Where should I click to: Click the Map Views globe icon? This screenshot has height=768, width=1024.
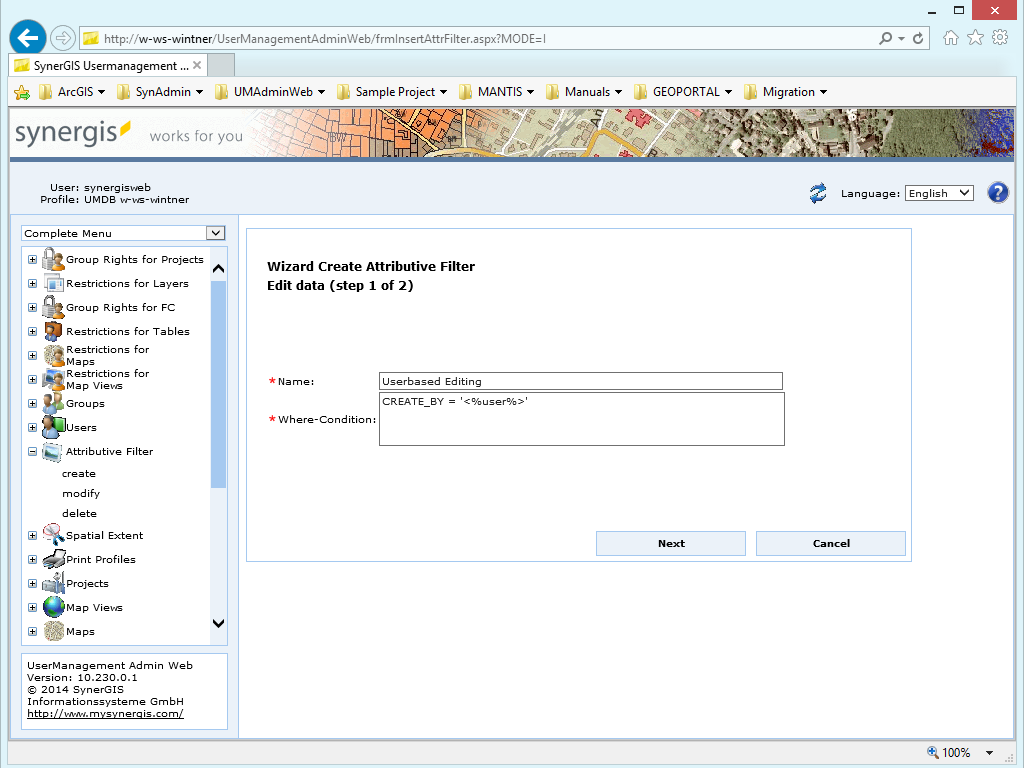pyautogui.click(x=51, y=607)
